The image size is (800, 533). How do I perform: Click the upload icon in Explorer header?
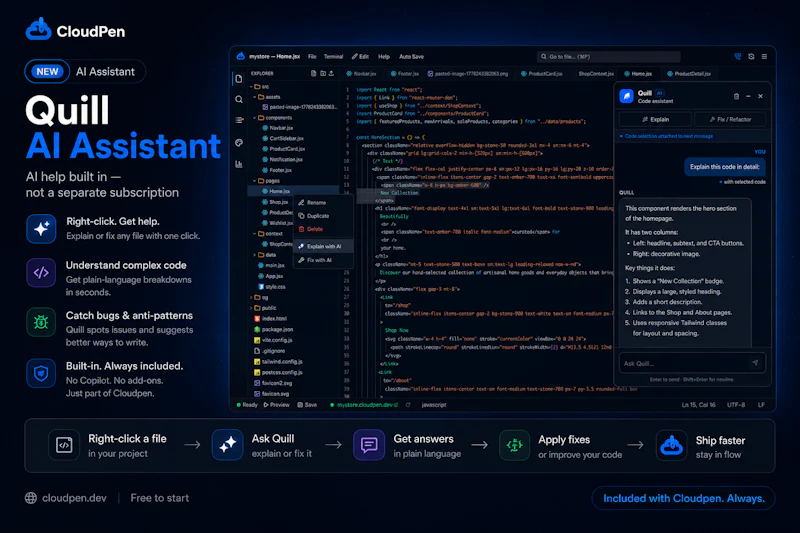pos(331,73)
